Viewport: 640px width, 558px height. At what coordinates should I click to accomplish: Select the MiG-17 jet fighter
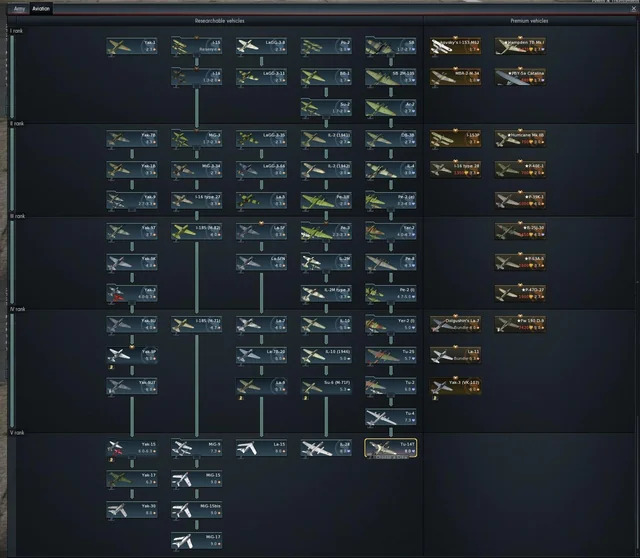tap(197, 542)
